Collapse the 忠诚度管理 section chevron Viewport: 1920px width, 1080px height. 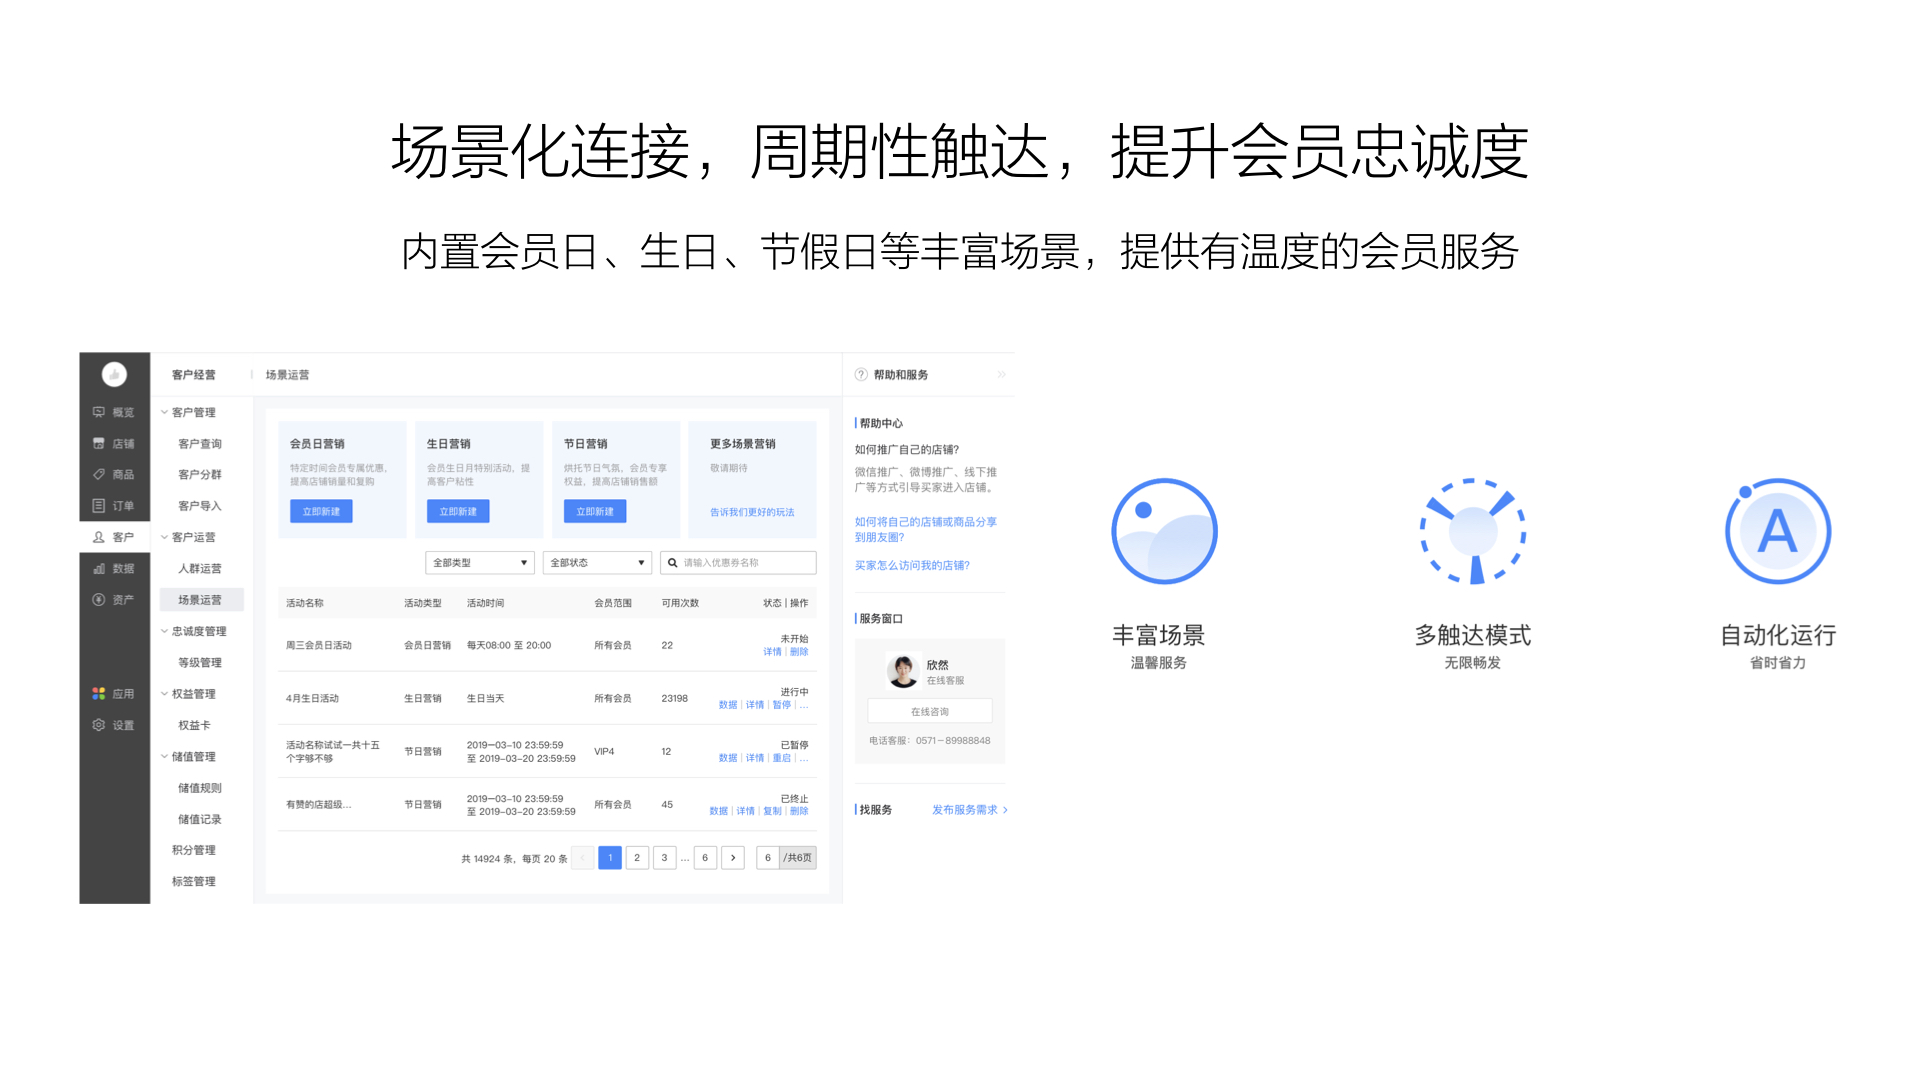coord(165,631)
